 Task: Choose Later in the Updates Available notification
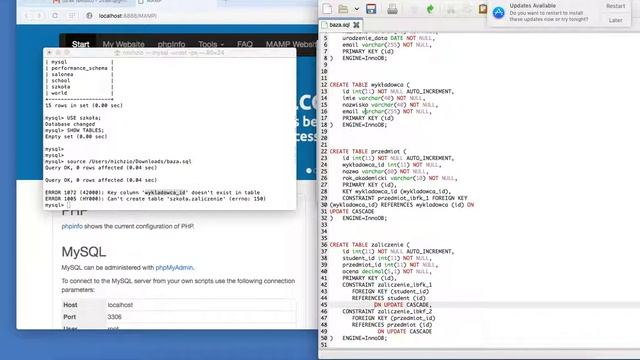point(615,20)
